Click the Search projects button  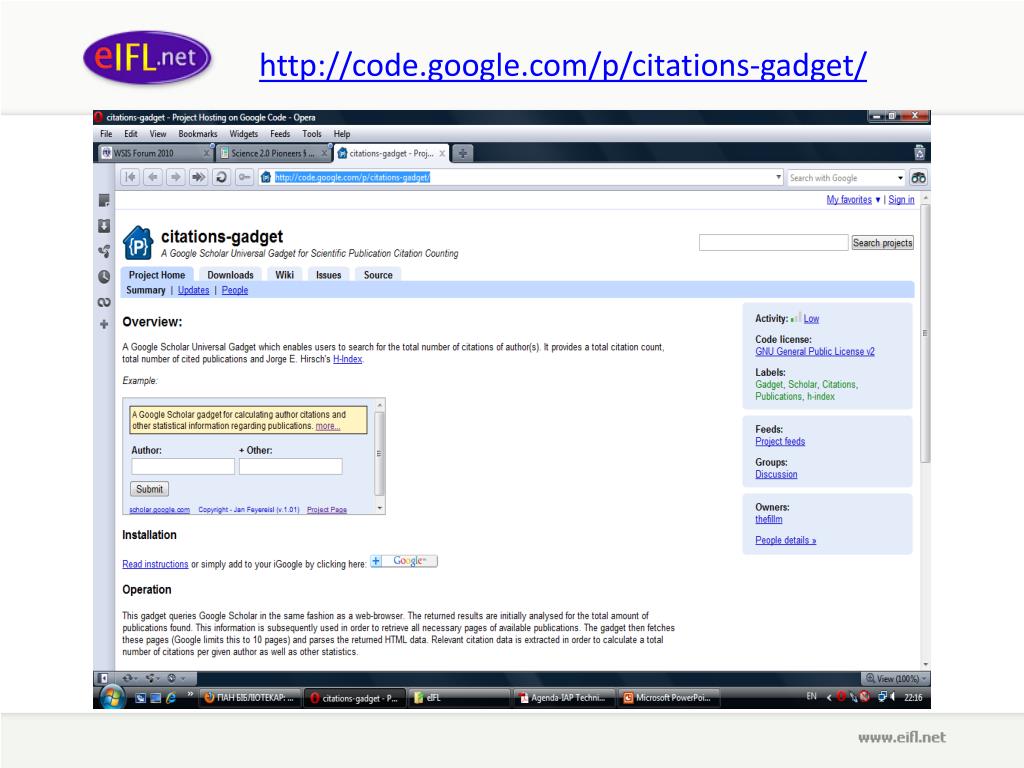pos(882,243)
